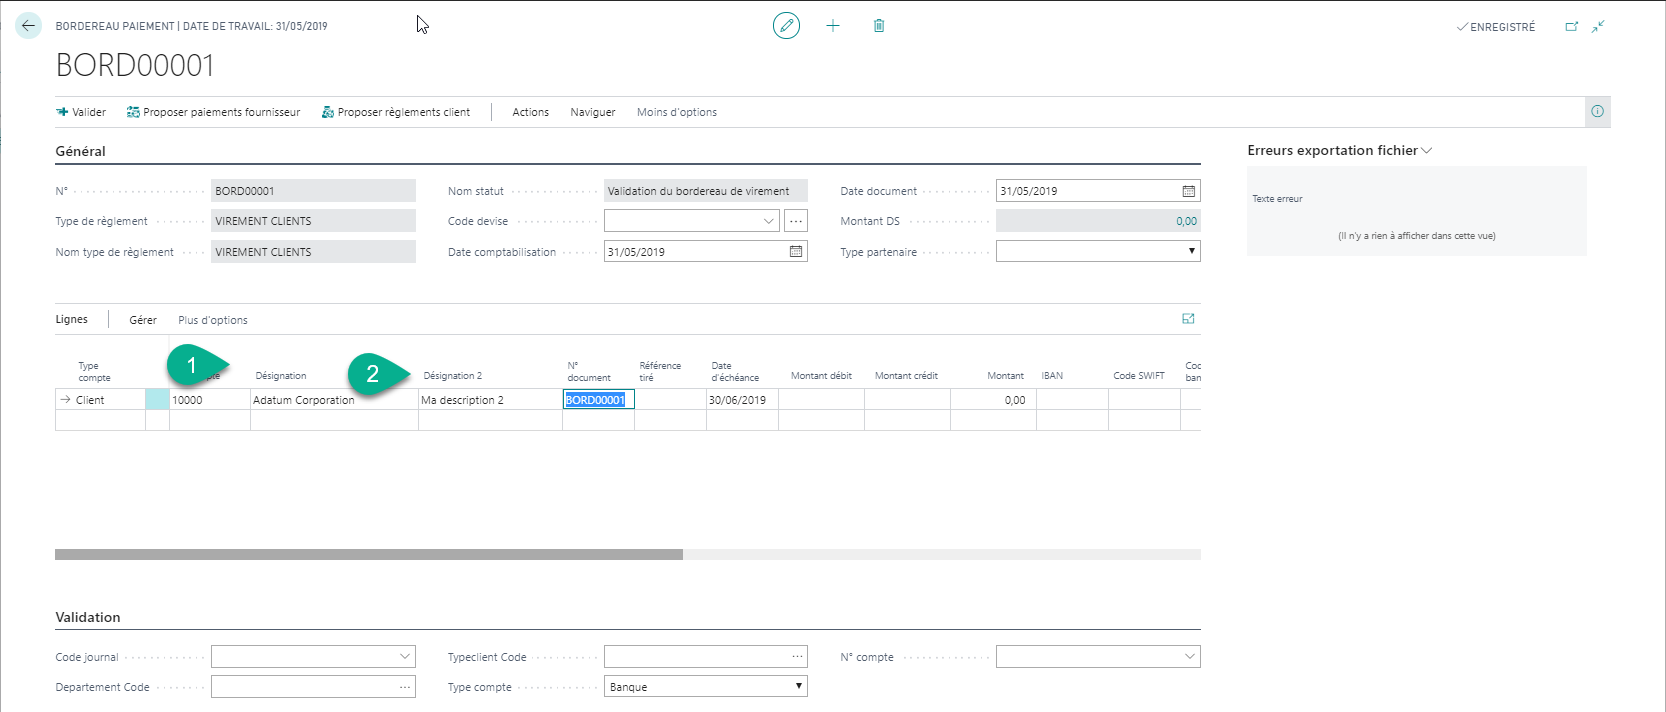Viewport: 1666px width, 712px height.
Task: Maximize the Lignes section icon
Action: pos(1188,319)
